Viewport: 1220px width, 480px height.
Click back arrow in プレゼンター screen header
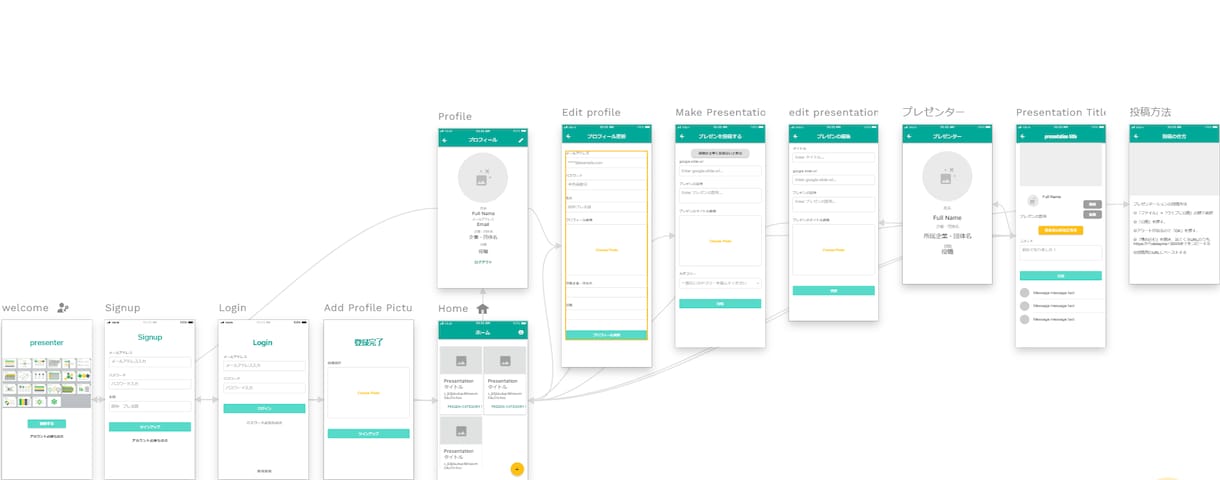tap(910, 136)
